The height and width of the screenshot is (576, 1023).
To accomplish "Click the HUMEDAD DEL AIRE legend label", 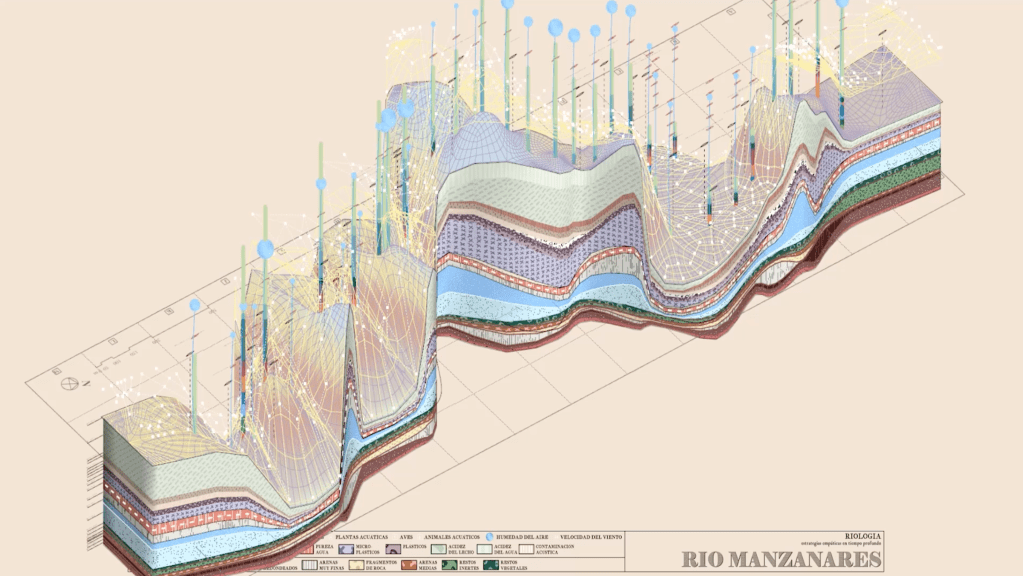I will tap(522, 537).
